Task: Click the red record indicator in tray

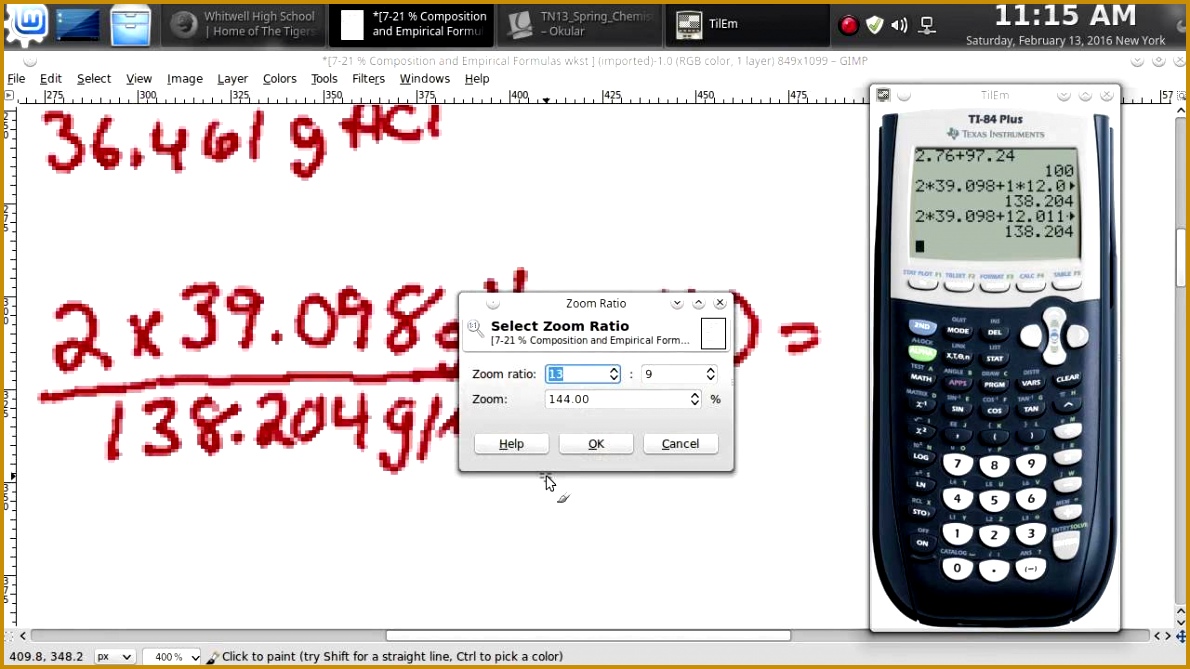Action: (x=848, y=25)
